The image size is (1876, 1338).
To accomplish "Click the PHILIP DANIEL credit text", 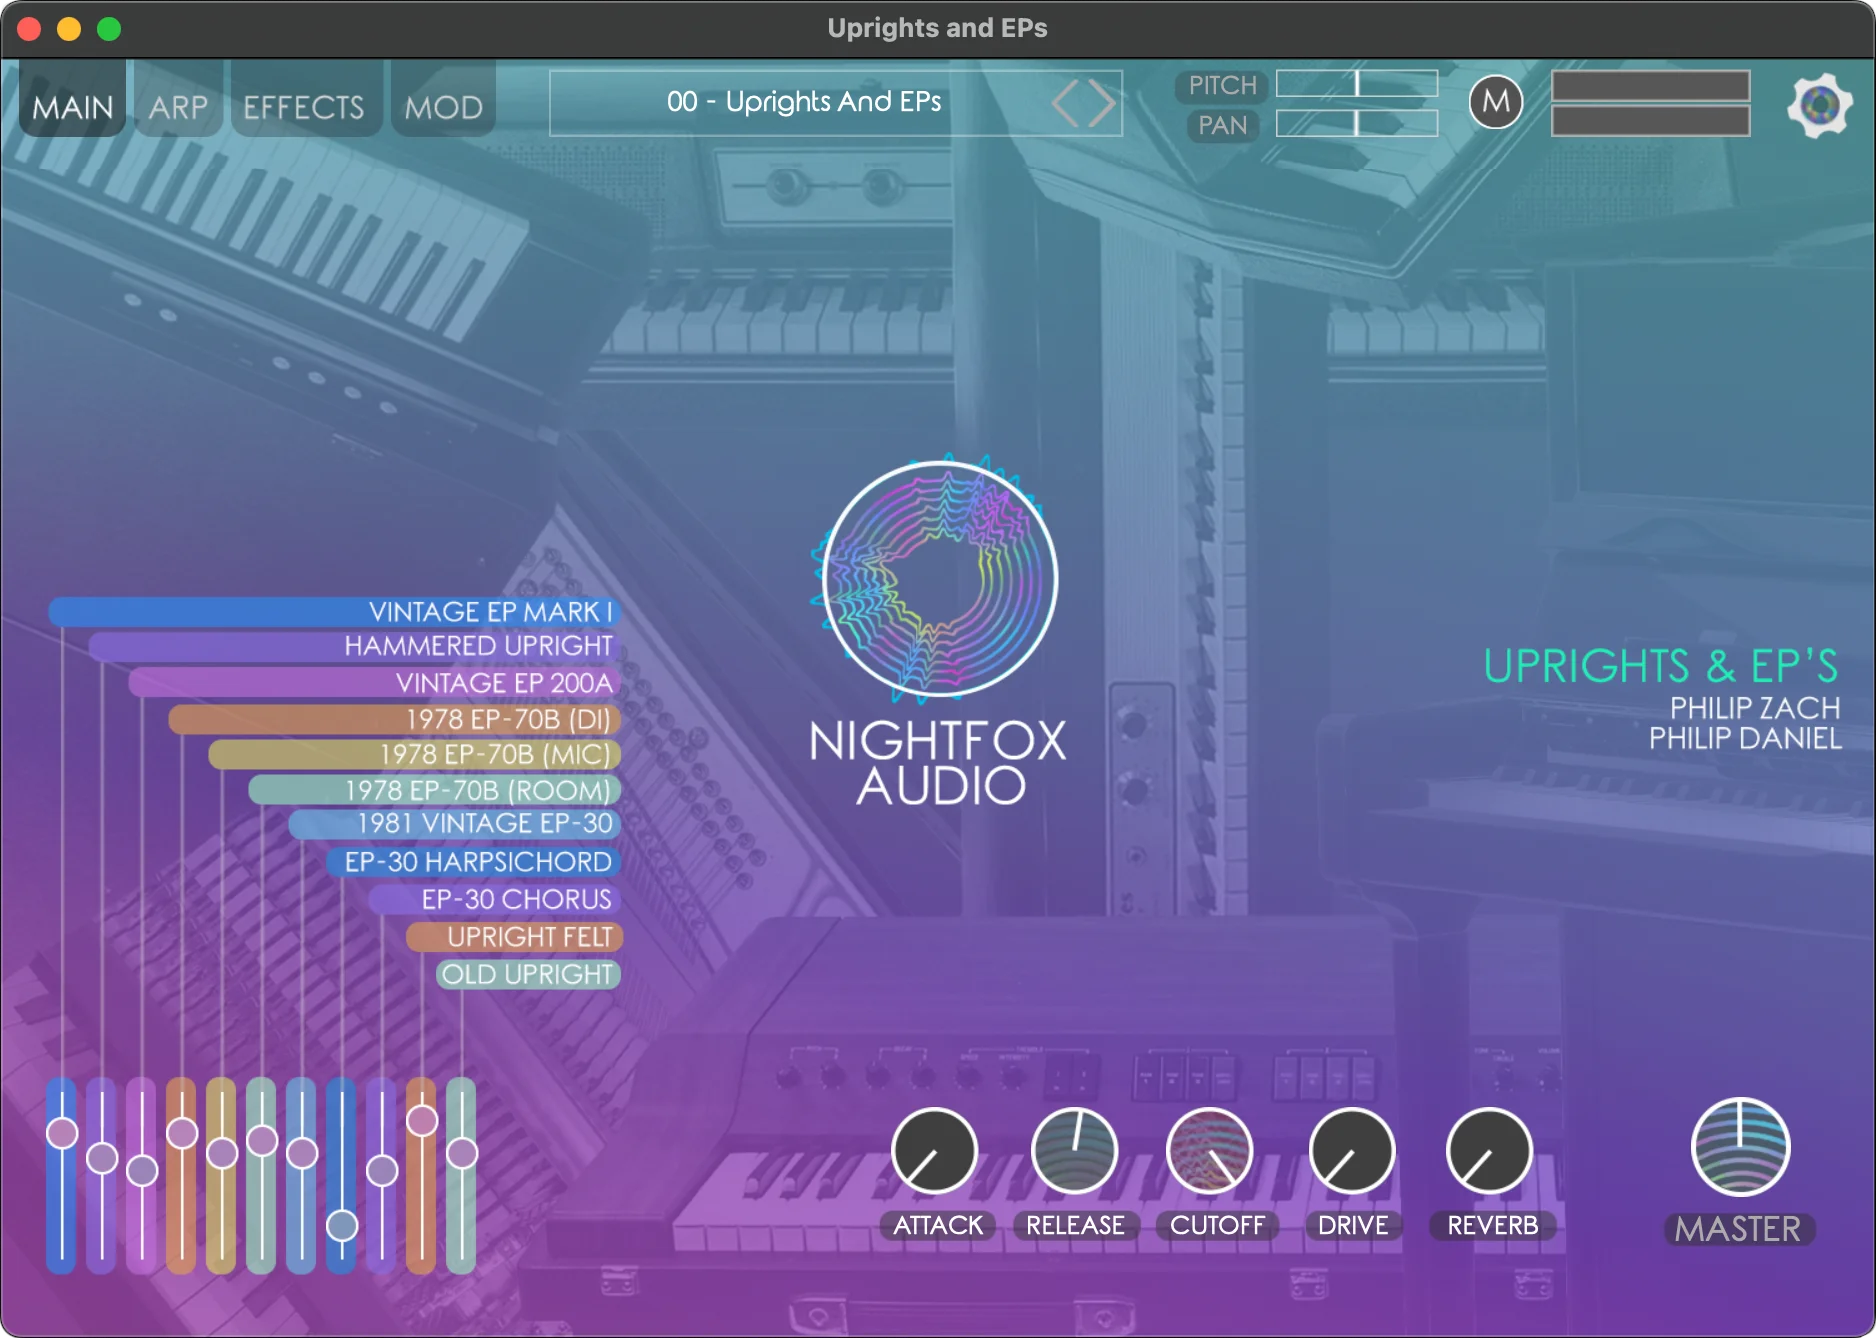I will tap(1745, 738).
